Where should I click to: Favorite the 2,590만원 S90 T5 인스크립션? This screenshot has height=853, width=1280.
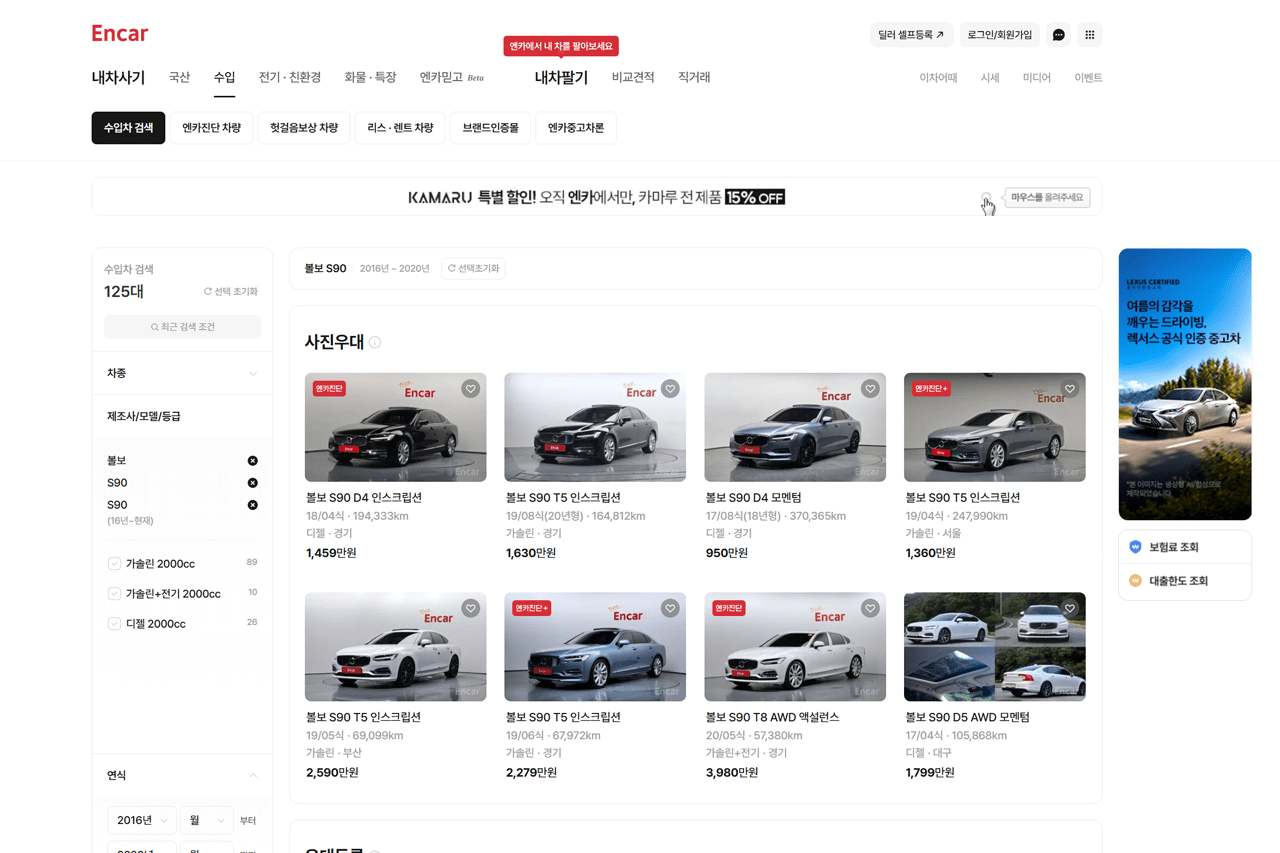coord(470,608)
